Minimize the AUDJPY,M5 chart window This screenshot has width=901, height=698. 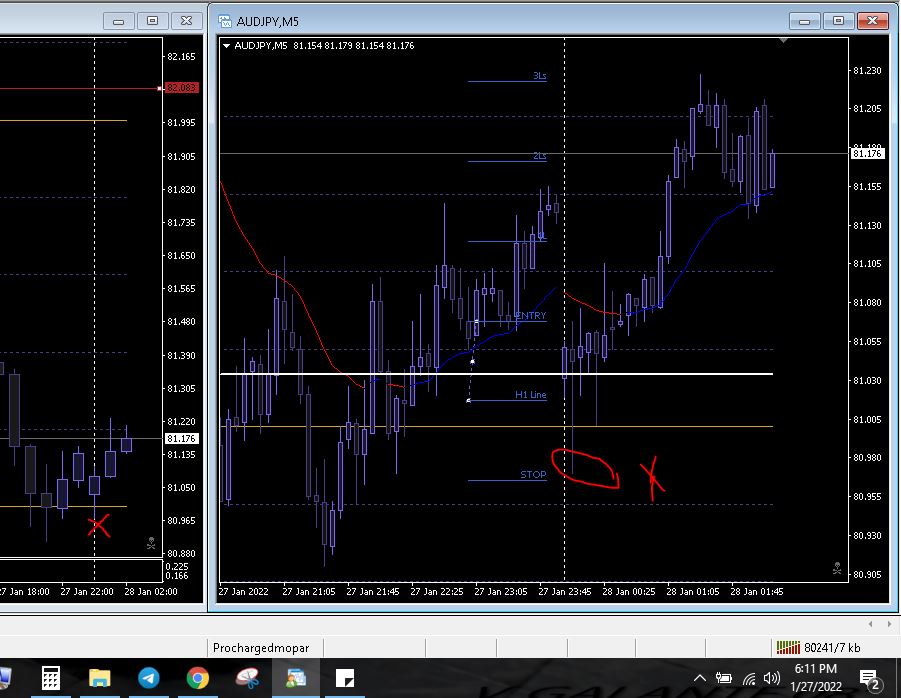point(804,21)
